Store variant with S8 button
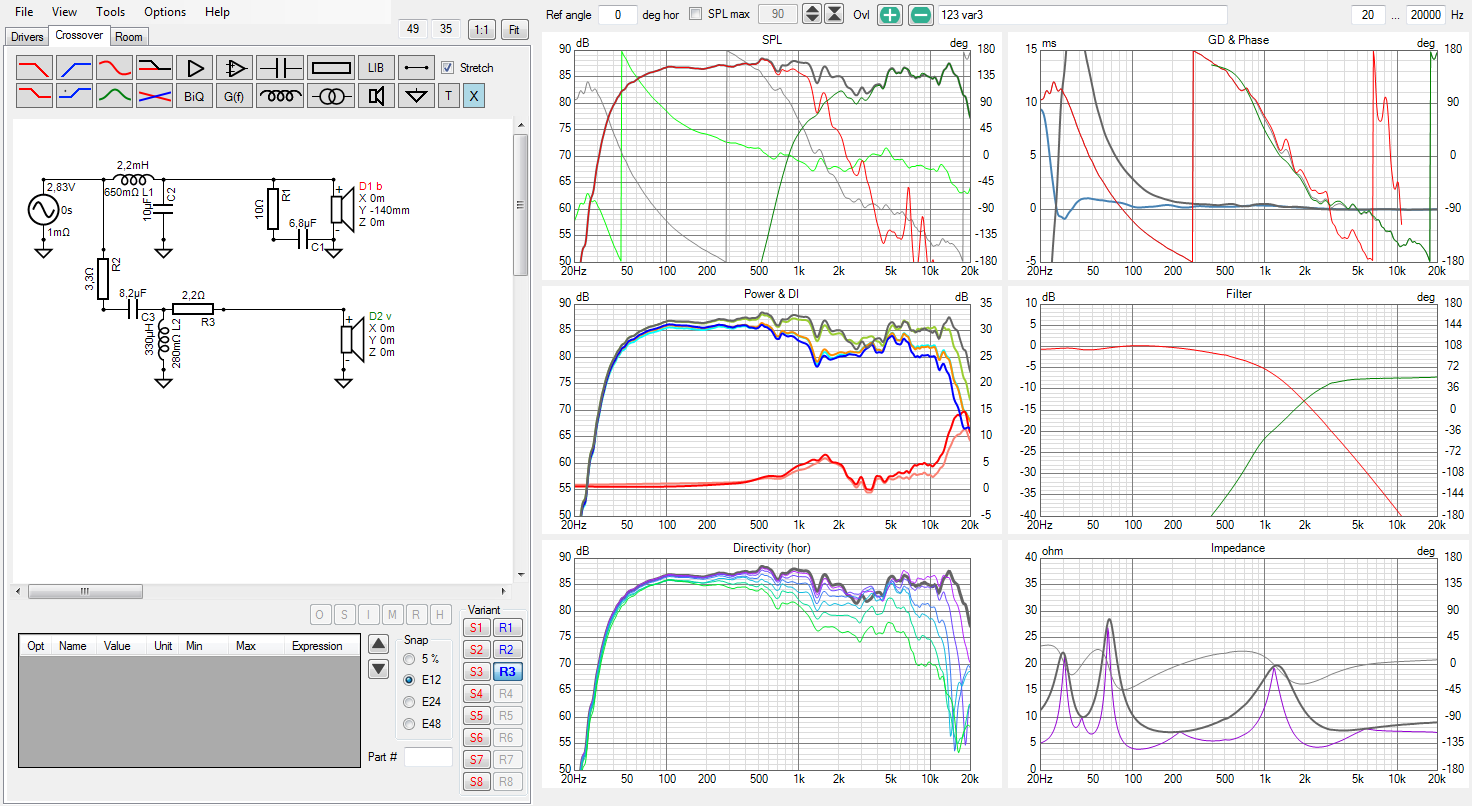 pos(476,782)
